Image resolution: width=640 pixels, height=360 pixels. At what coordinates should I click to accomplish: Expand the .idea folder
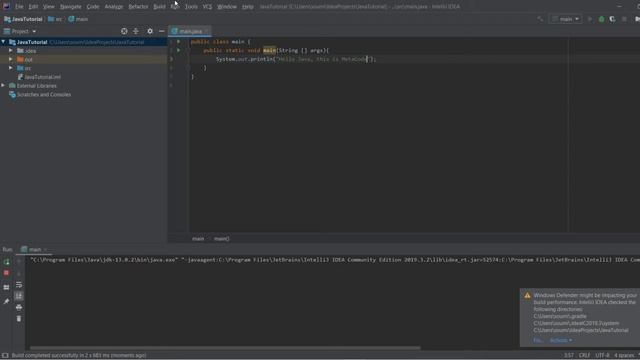pyautogui.click(x=11, y=51)
